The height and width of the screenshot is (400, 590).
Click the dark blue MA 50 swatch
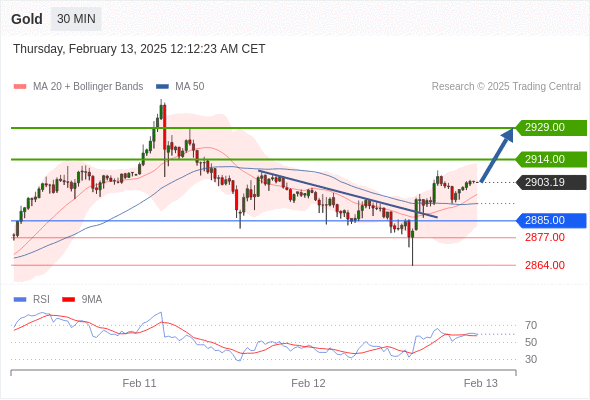(162, 87)
